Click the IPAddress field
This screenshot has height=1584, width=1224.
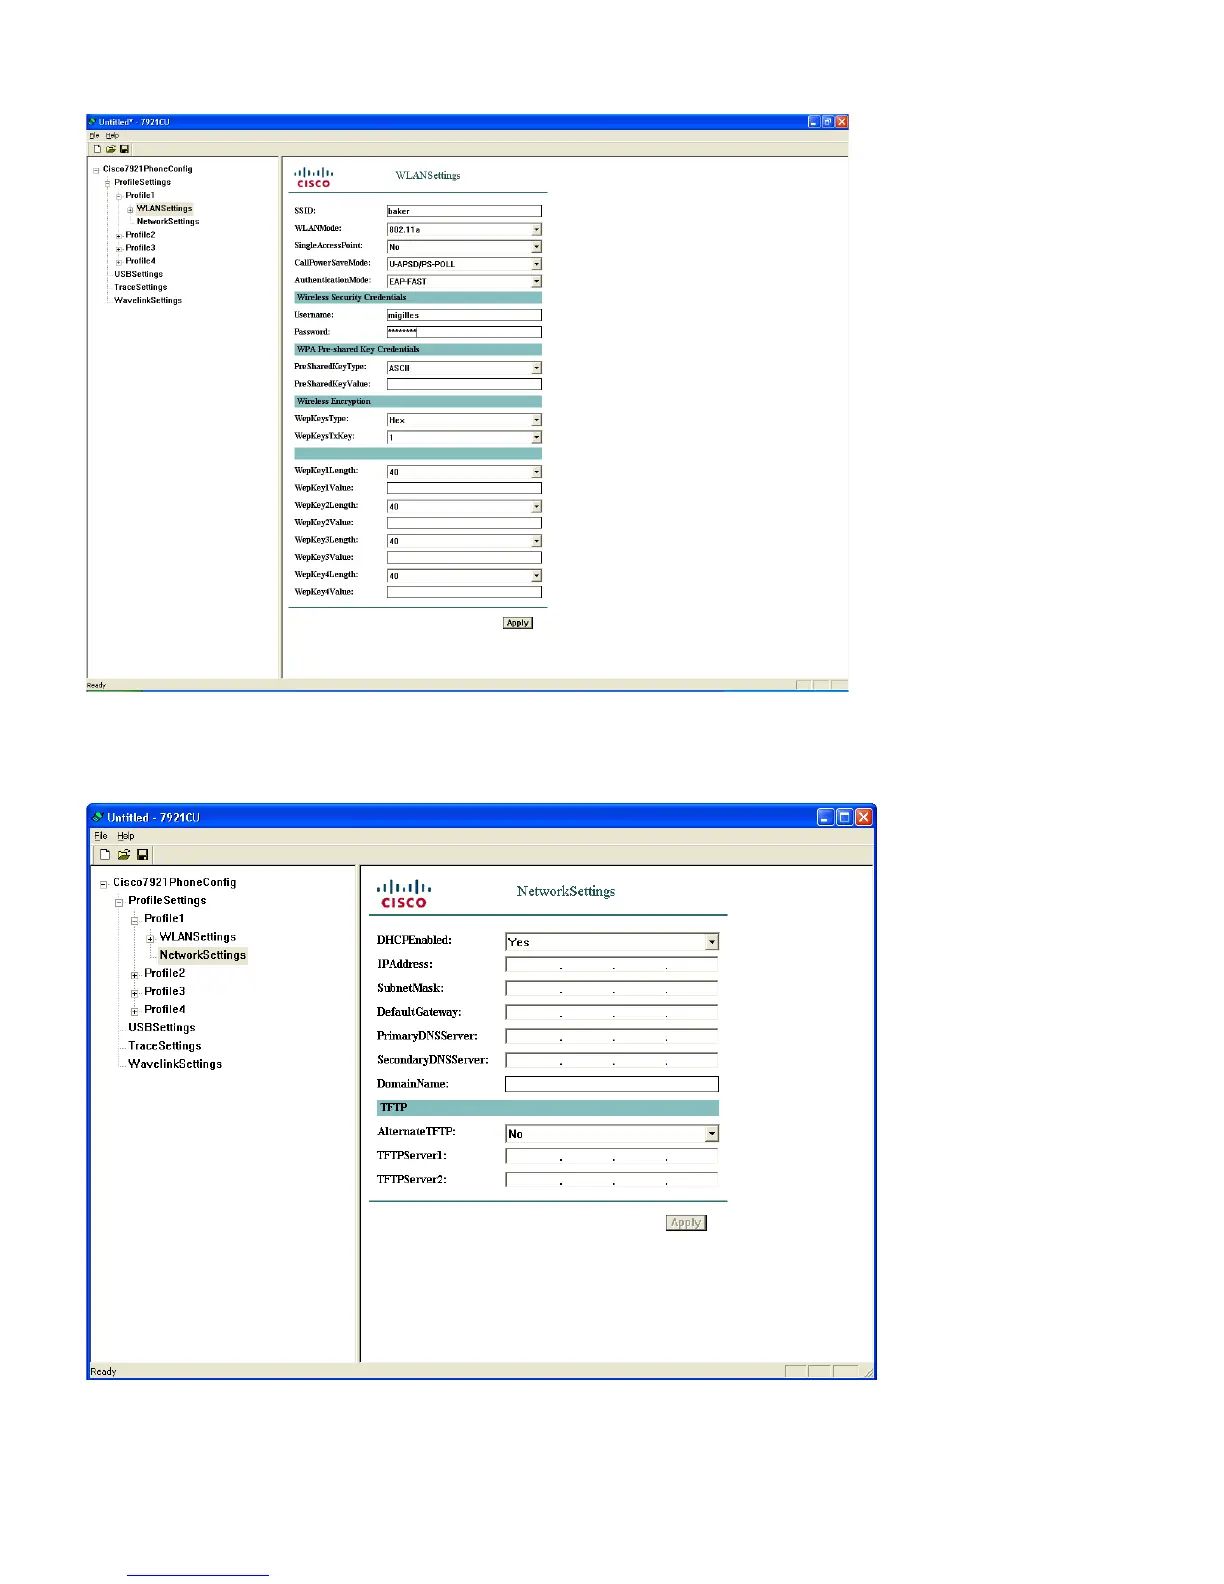coord(612,965)
